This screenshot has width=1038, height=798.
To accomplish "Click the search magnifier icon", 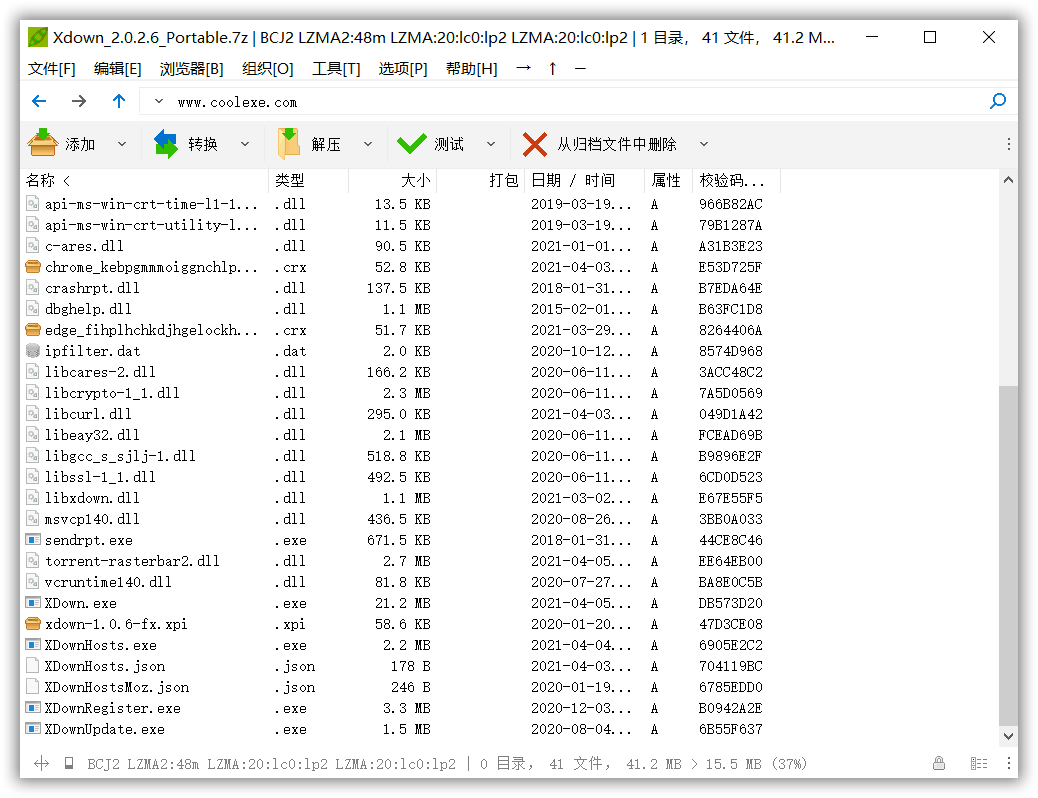I will click(x=998, y=101).
